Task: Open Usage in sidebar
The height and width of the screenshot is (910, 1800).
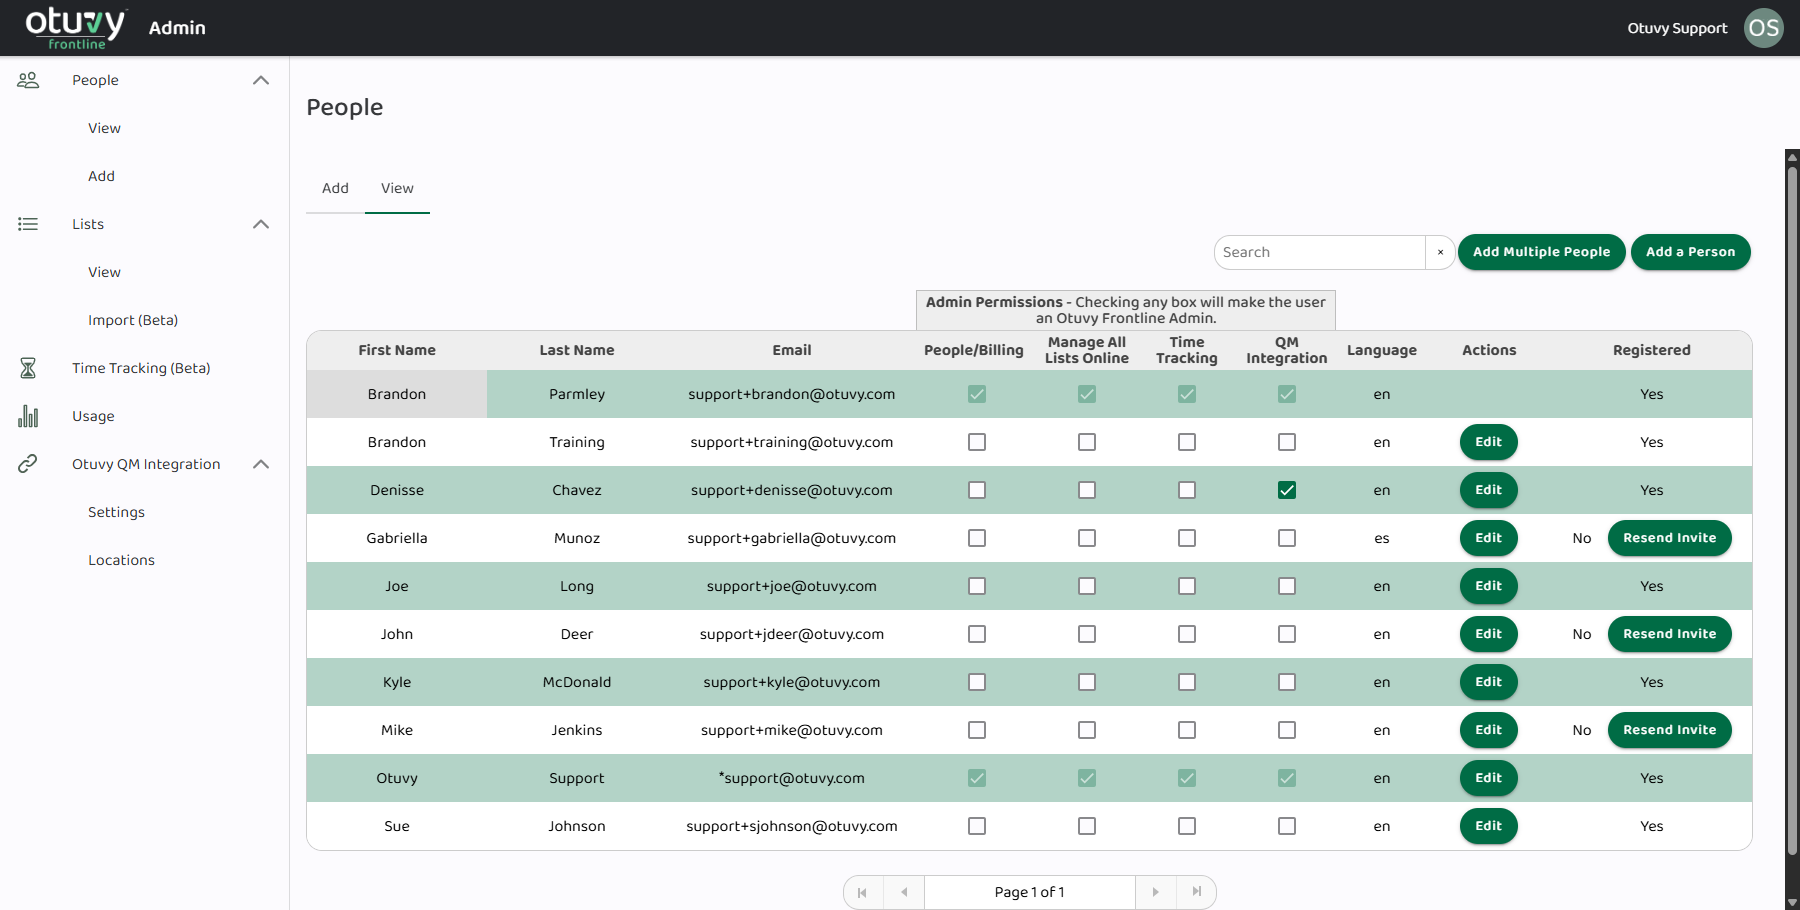Action: 93,416
